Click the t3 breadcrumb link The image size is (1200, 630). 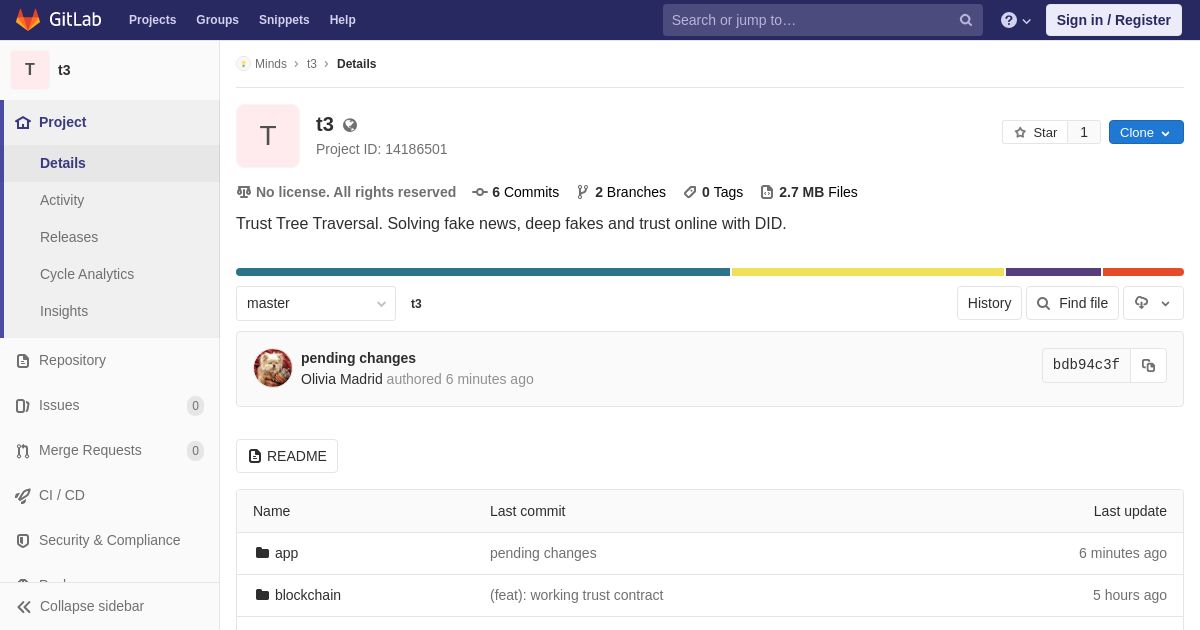pos(312,64)
